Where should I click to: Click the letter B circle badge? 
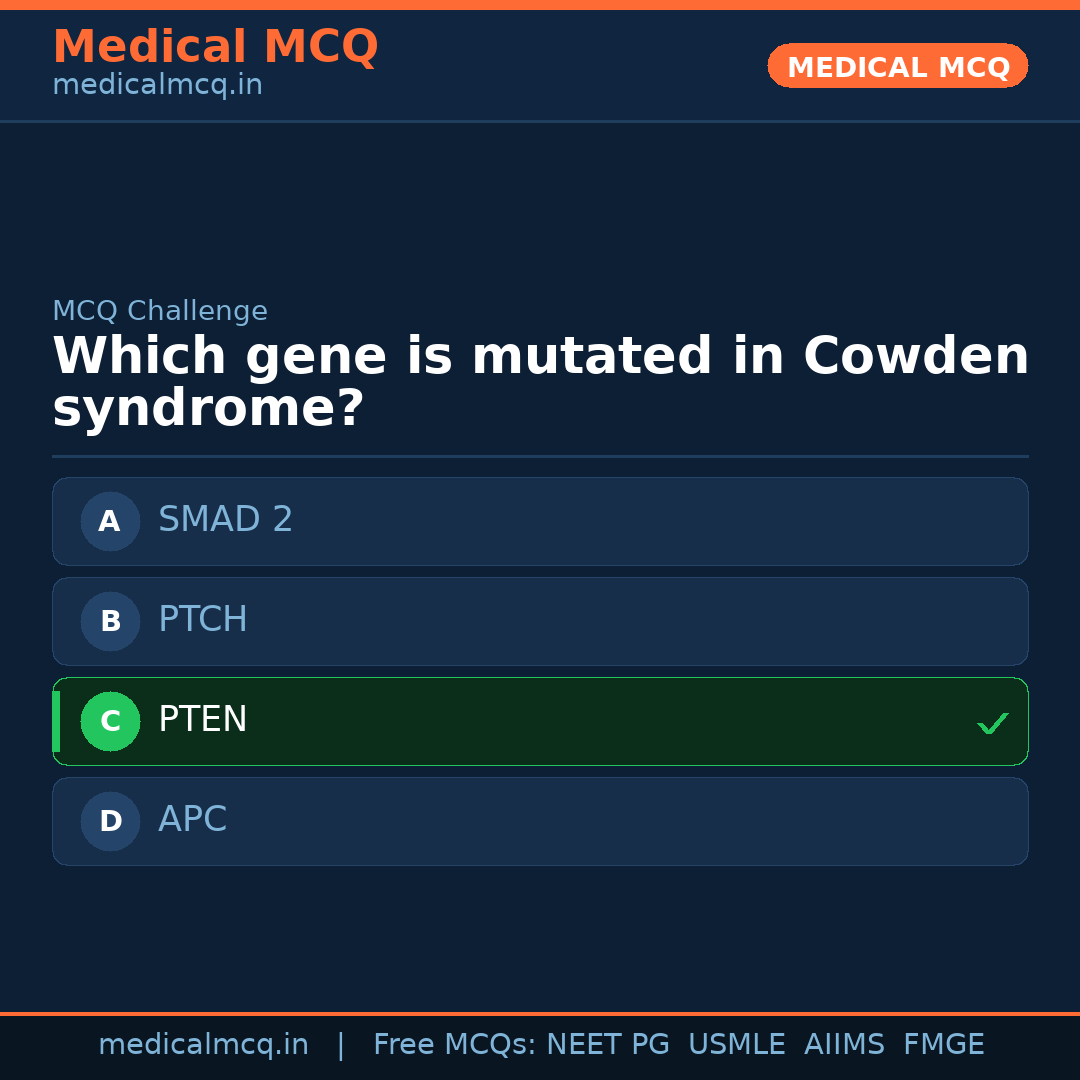(110, 621)
